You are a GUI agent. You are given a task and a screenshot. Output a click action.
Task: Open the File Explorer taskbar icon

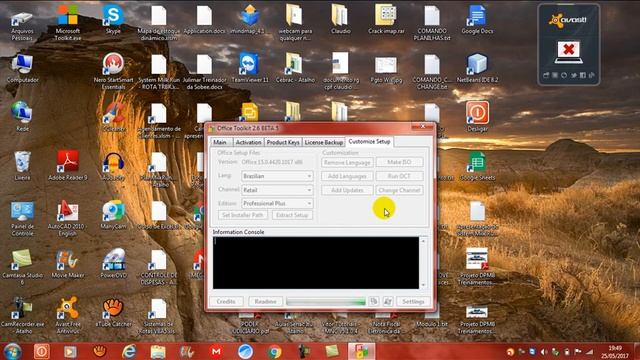point(158,351)
